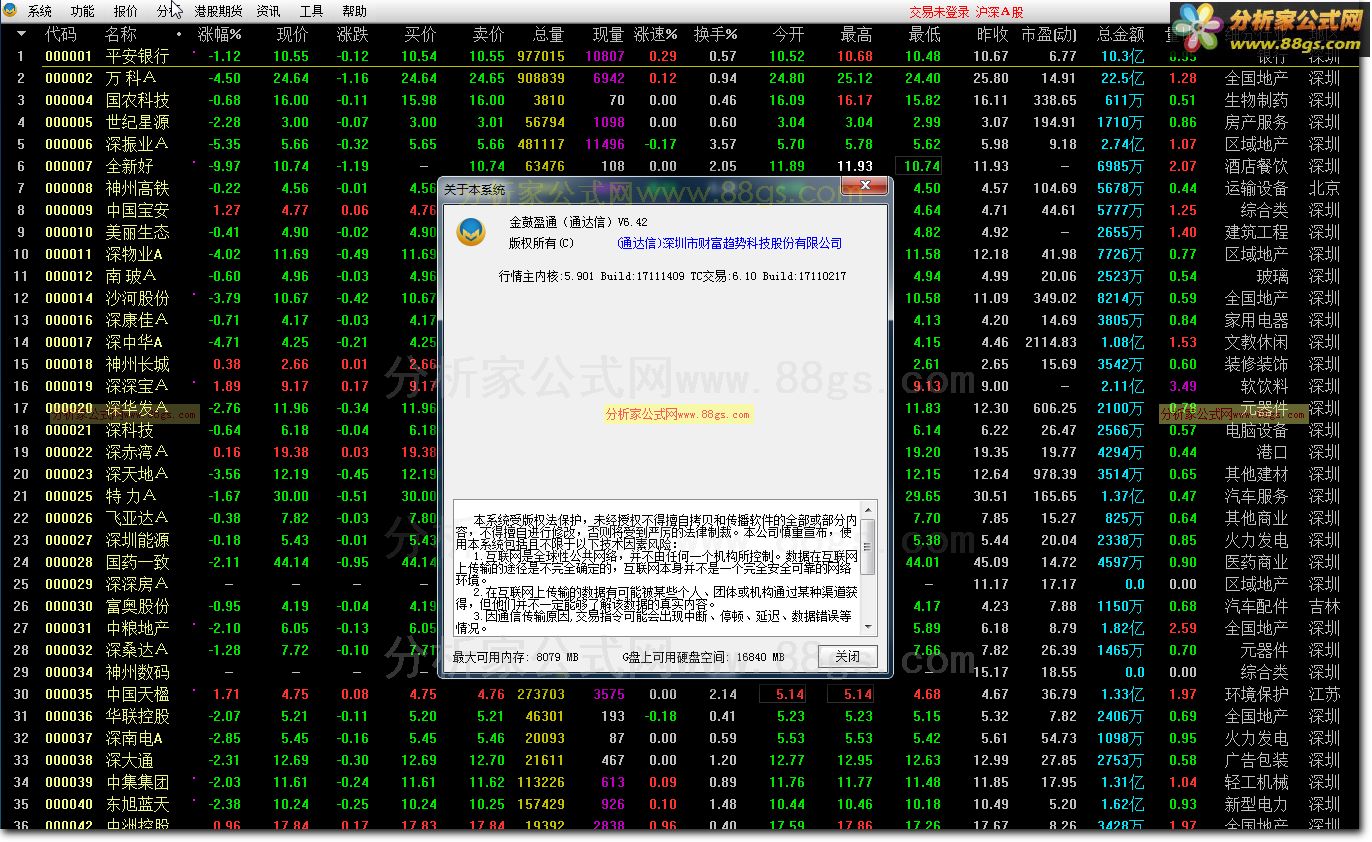1372x842 pixels.
Task: Select the 特力A stock name
Action: point(131,496)
